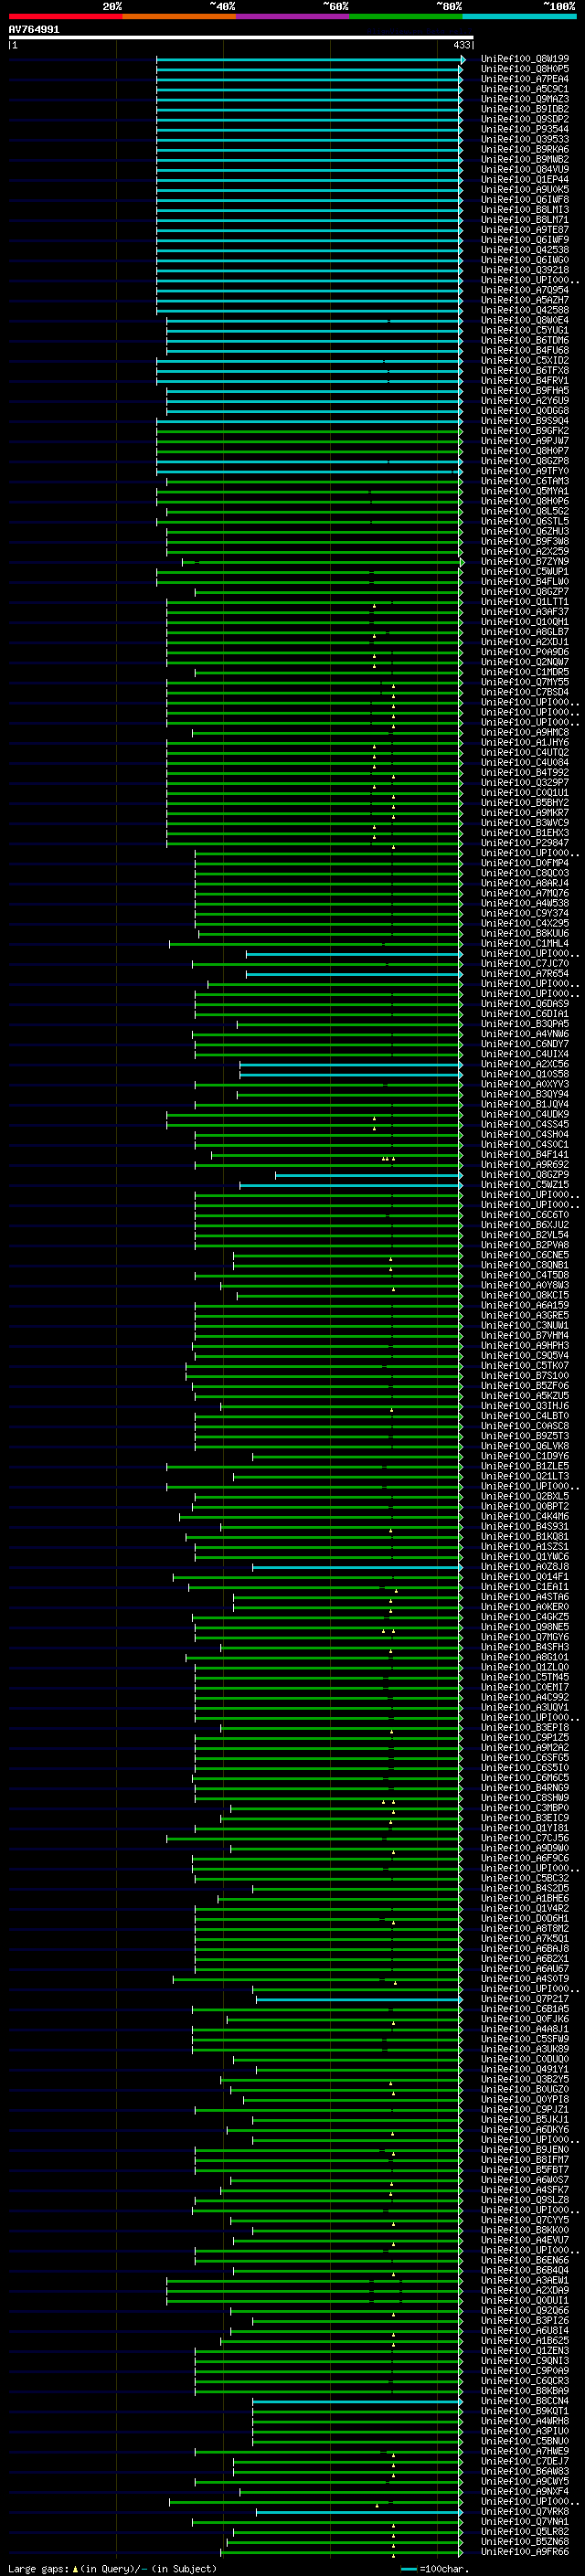585x2576 pixels.
Task: Open hit UniRef100_B9RKA6
Action: coord(525,149)
